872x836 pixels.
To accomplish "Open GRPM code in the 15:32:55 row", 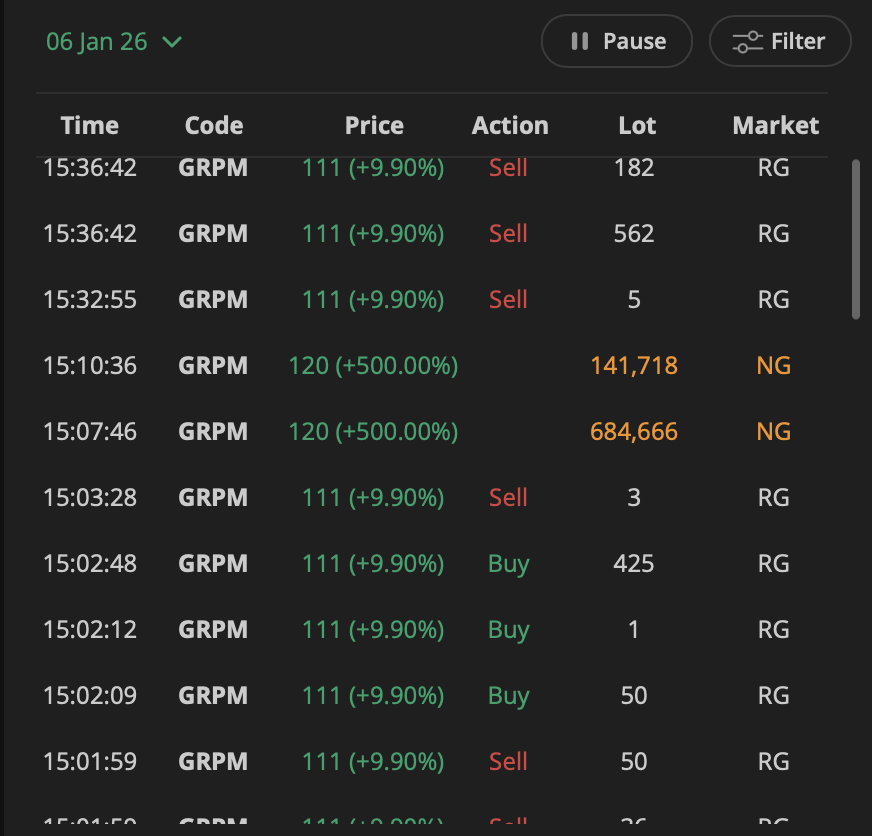I will [x=213, y=300].
